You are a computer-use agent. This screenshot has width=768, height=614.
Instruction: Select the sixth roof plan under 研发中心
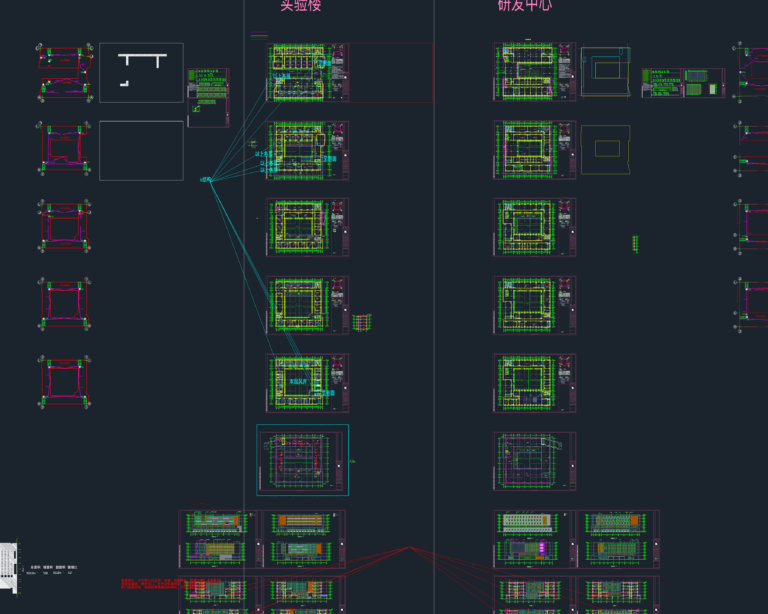point(534,461)
